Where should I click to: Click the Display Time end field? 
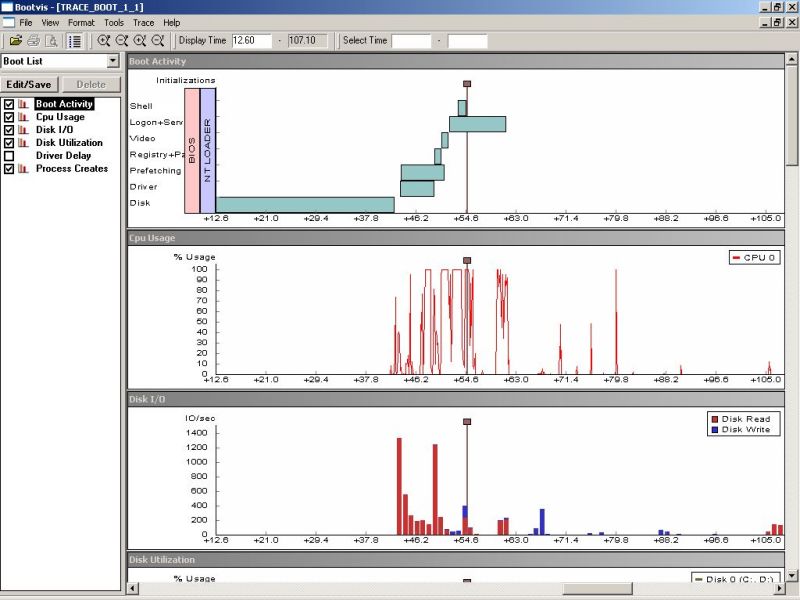(307, 41)
